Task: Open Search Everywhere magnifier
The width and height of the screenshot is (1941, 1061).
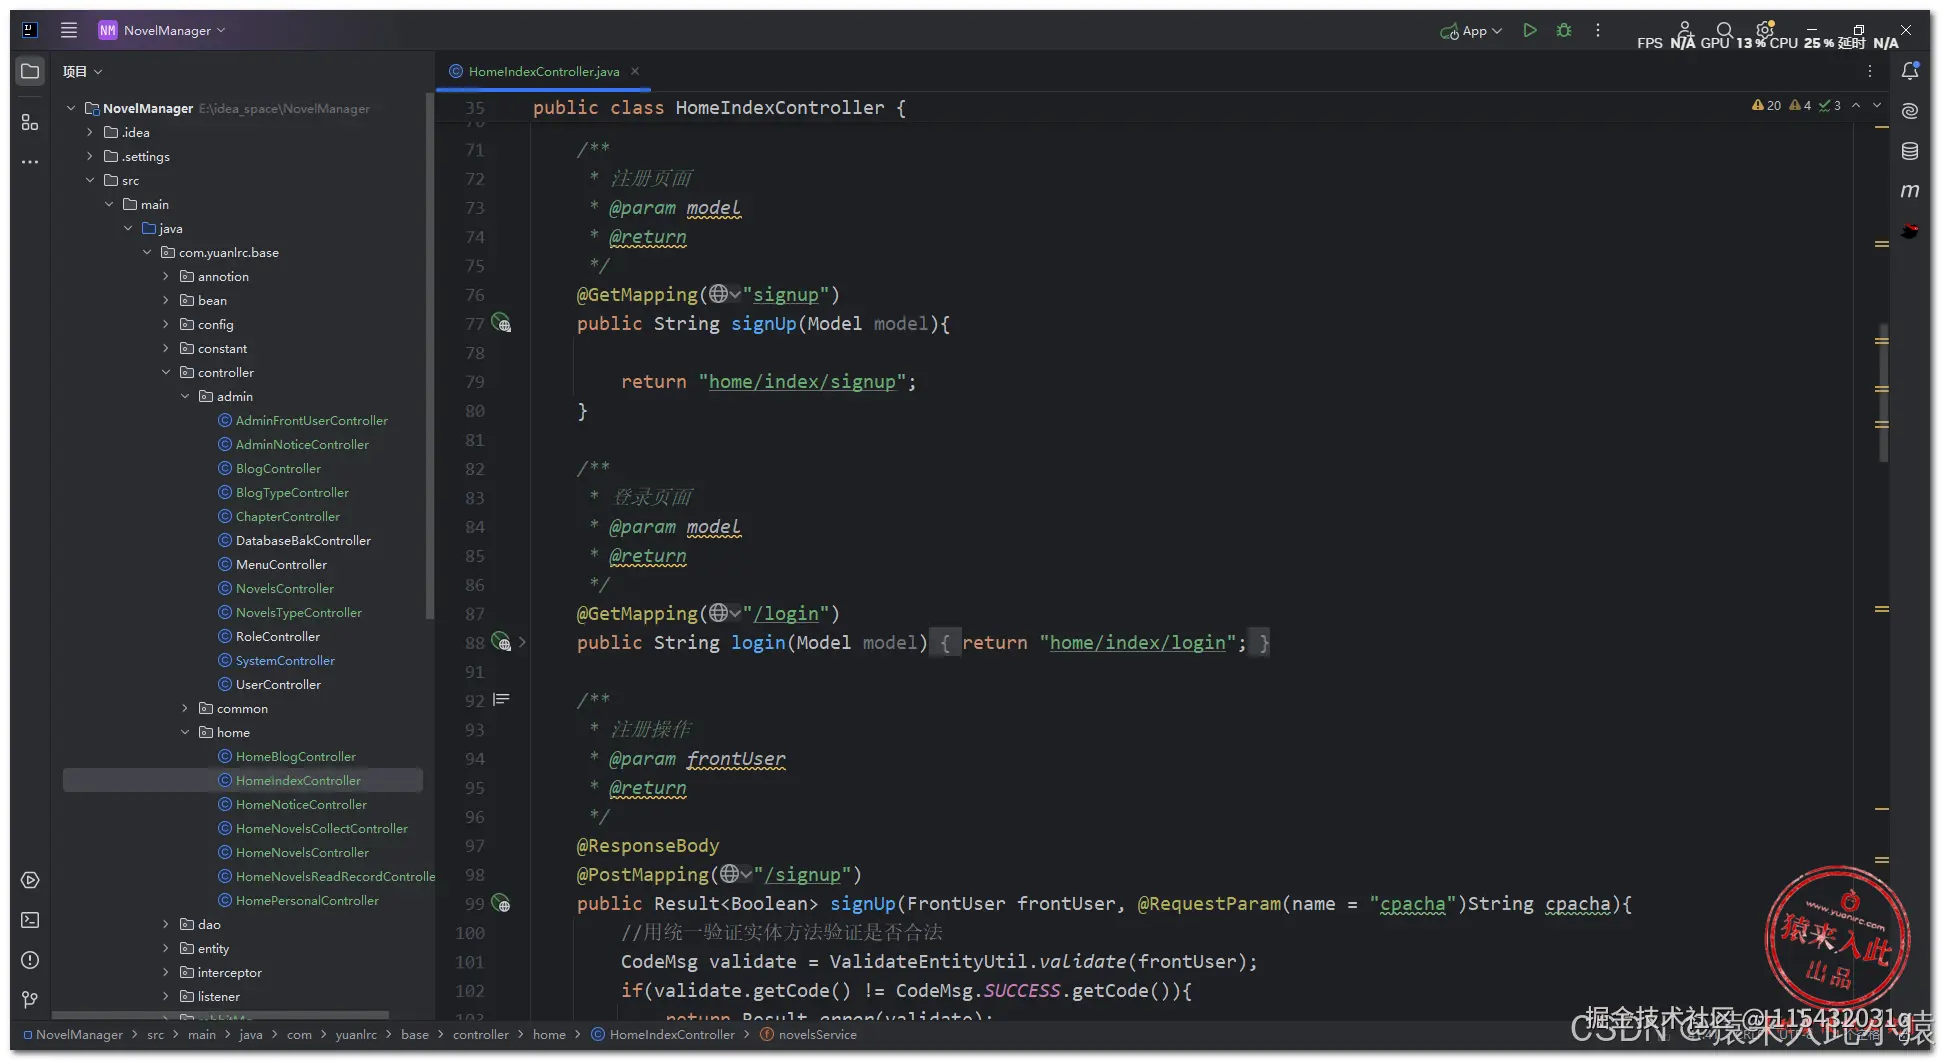Action: [1724, 30]
